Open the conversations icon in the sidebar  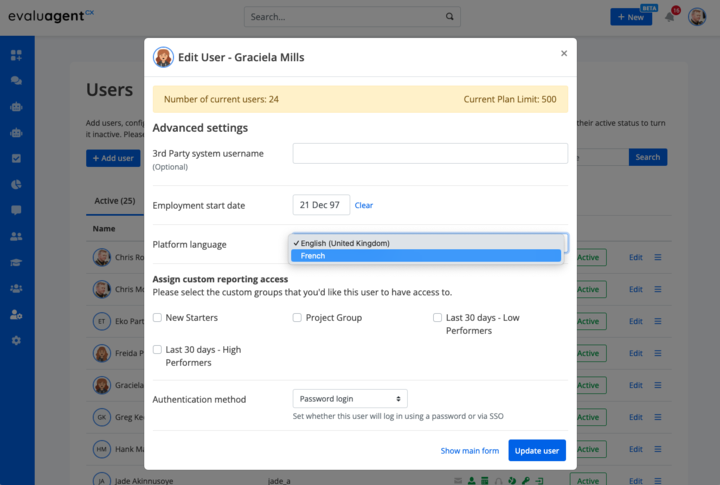(16, 80)
